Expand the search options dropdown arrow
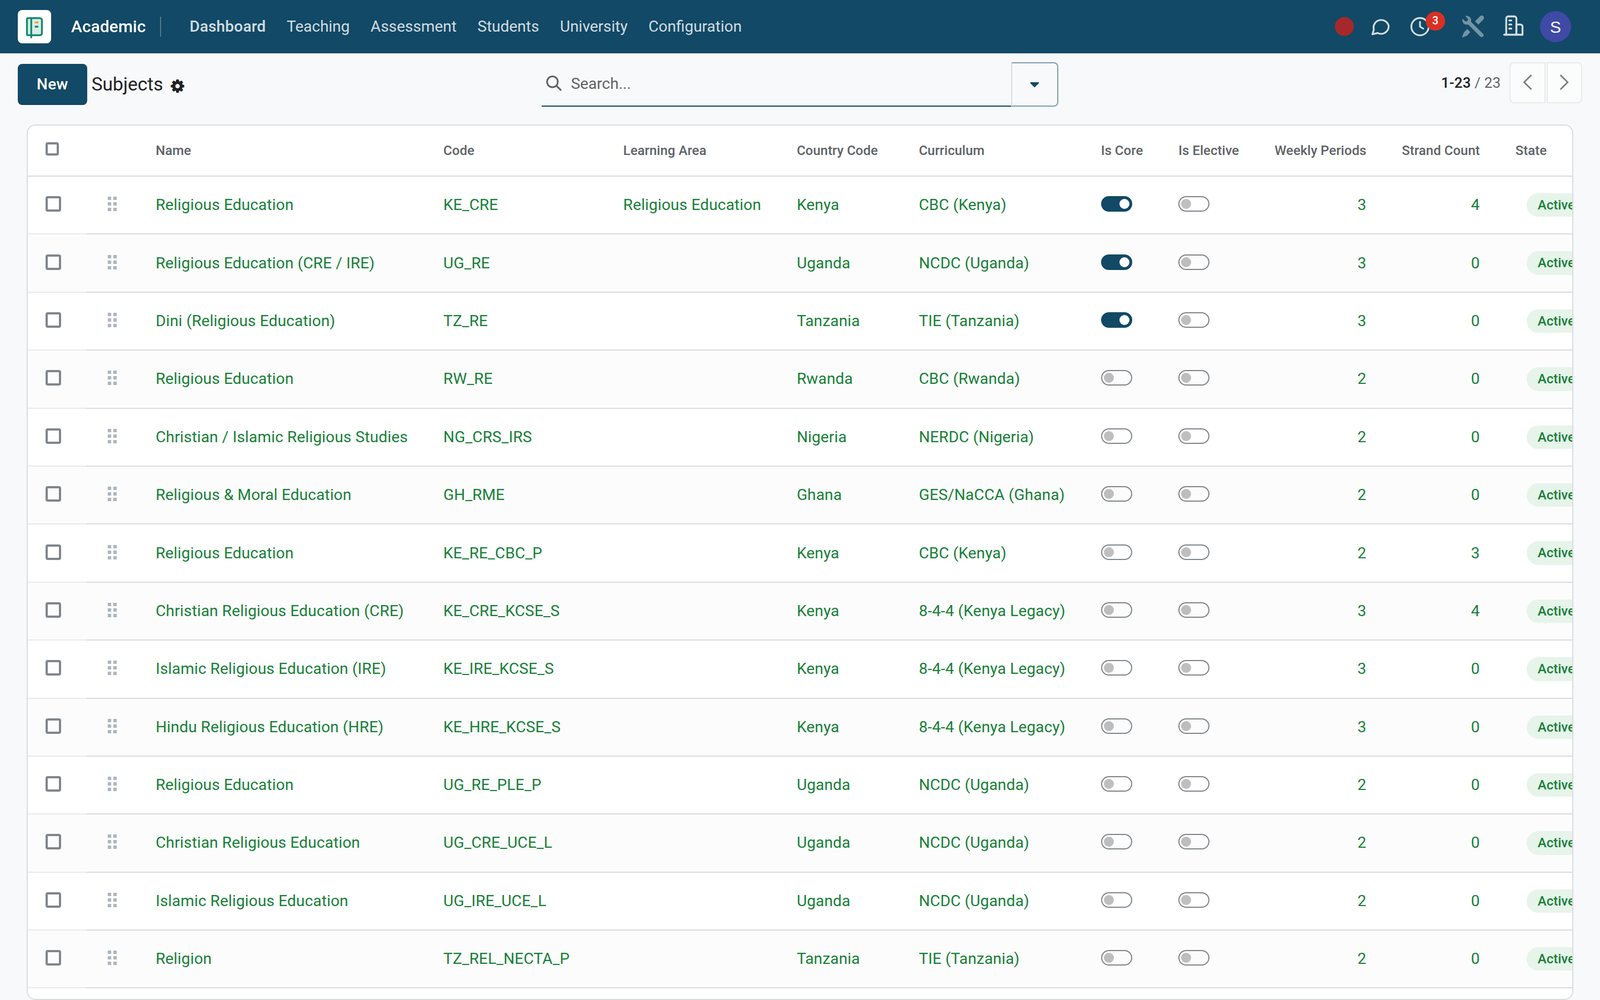Viewport: 1600px width, 1000px height. (x=1034, y=84)
